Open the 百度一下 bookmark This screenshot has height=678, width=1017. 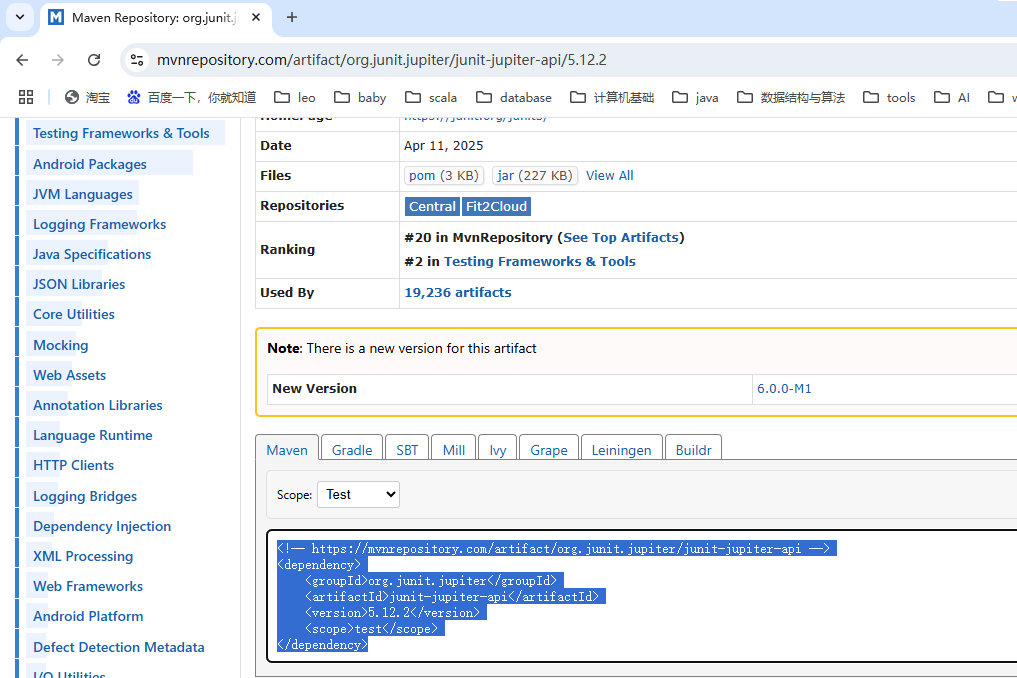click(191, 97)
